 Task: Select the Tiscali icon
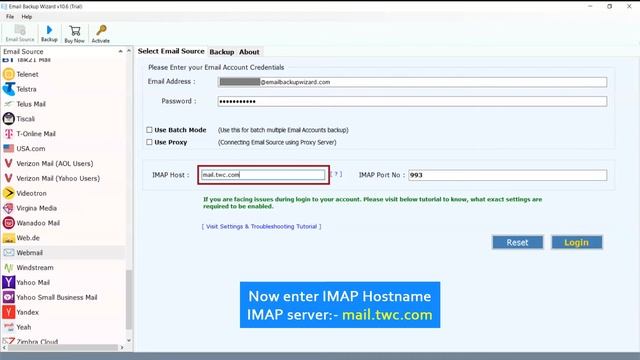click(x=9, y=119)
